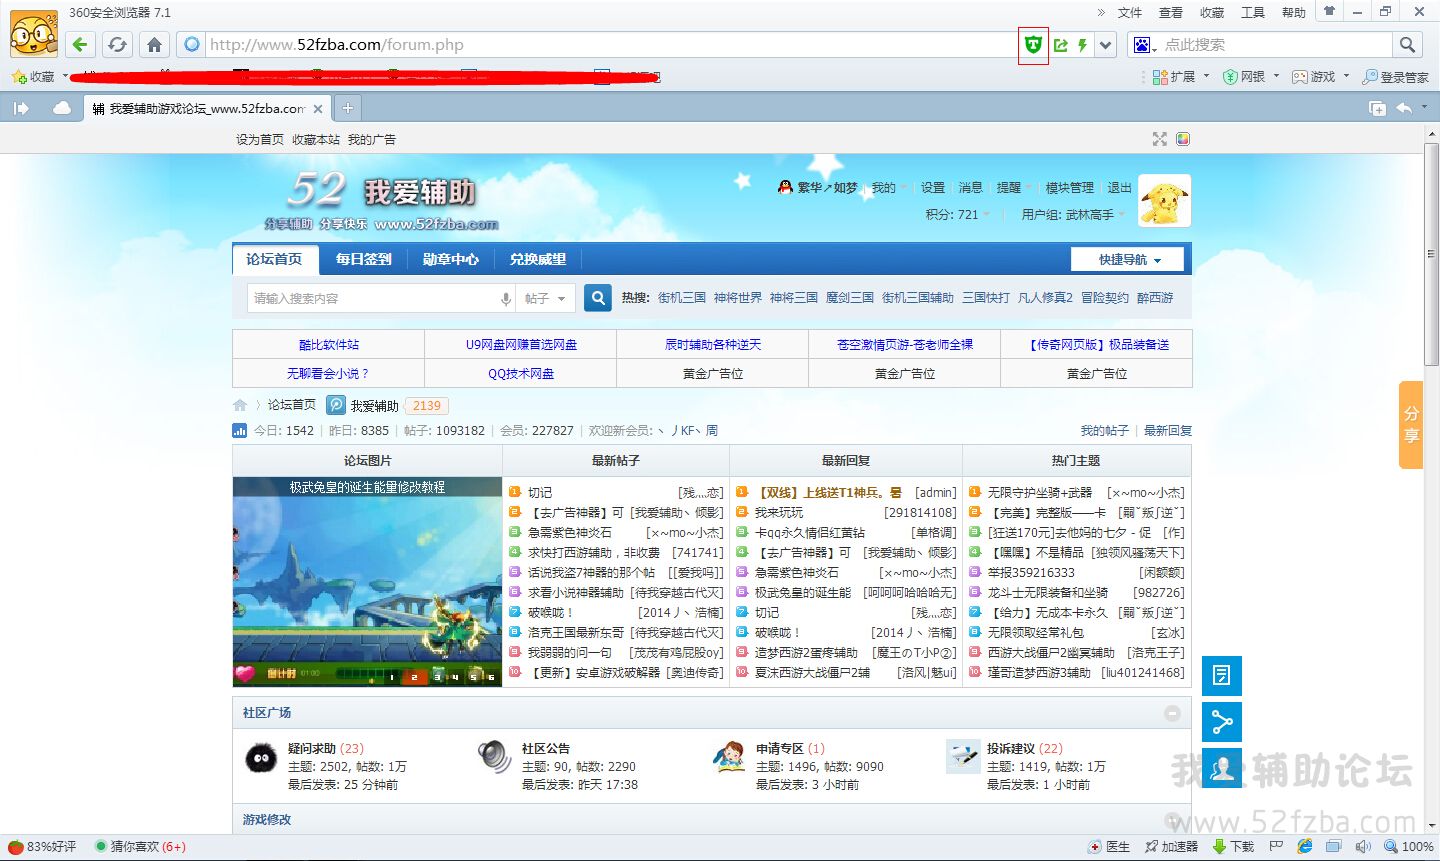Image resolution: width=1440 pixels, height=861 pixels.
Task: Click the speaker mute icon in status bar
Action: tap(1362, 847)
